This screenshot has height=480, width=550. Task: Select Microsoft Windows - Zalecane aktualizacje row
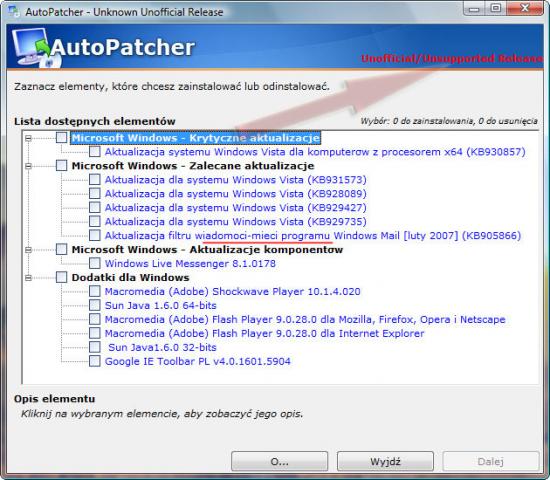[x=193, y=165]
